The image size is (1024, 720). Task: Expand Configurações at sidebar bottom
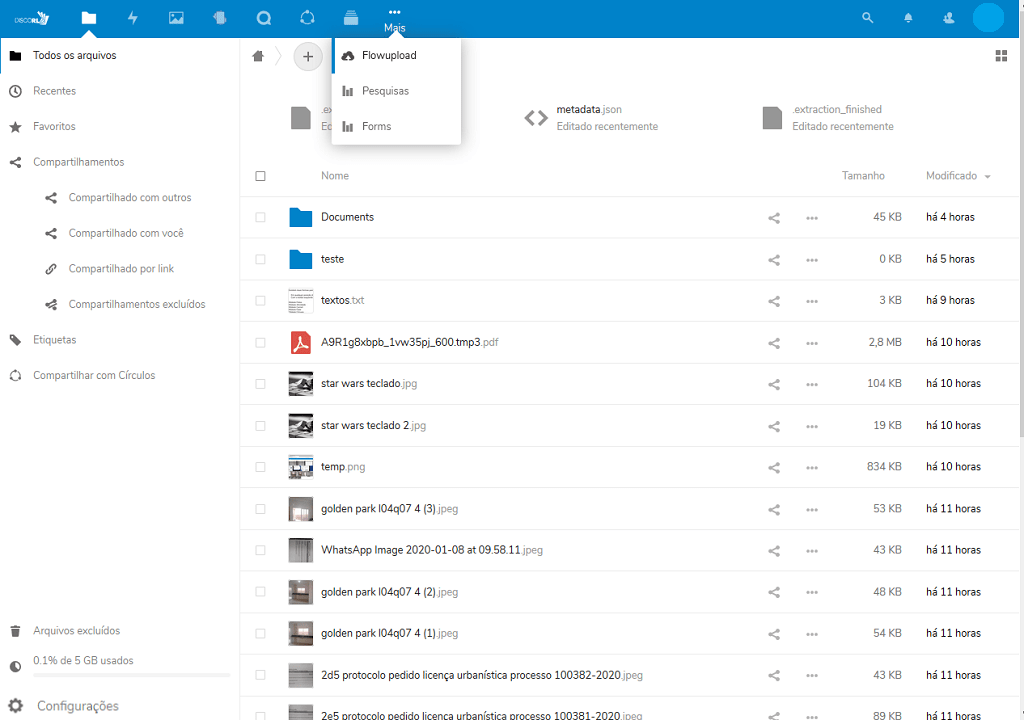77,706
